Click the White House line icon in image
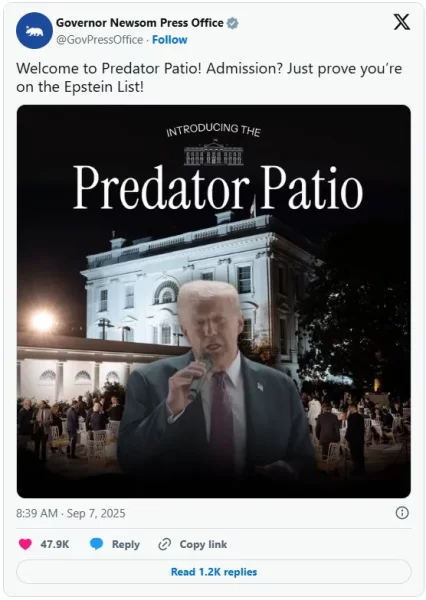This screenshot has height=600, width=426. pyautogui.click(x=214, y=154)
